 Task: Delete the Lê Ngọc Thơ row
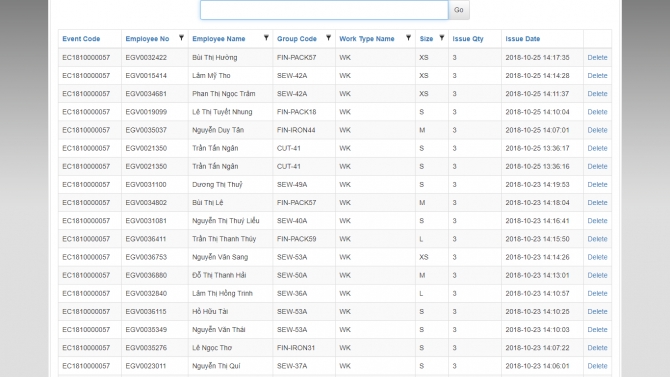[597, 348]
